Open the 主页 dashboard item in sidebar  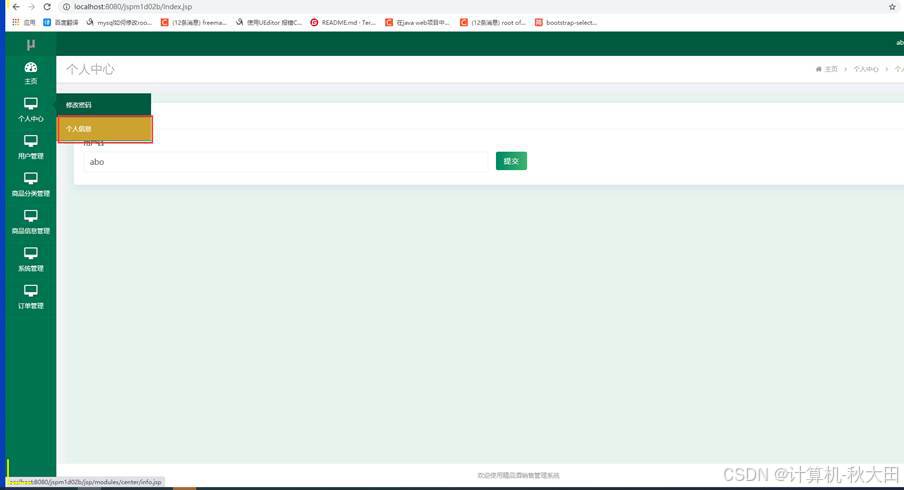31,73
